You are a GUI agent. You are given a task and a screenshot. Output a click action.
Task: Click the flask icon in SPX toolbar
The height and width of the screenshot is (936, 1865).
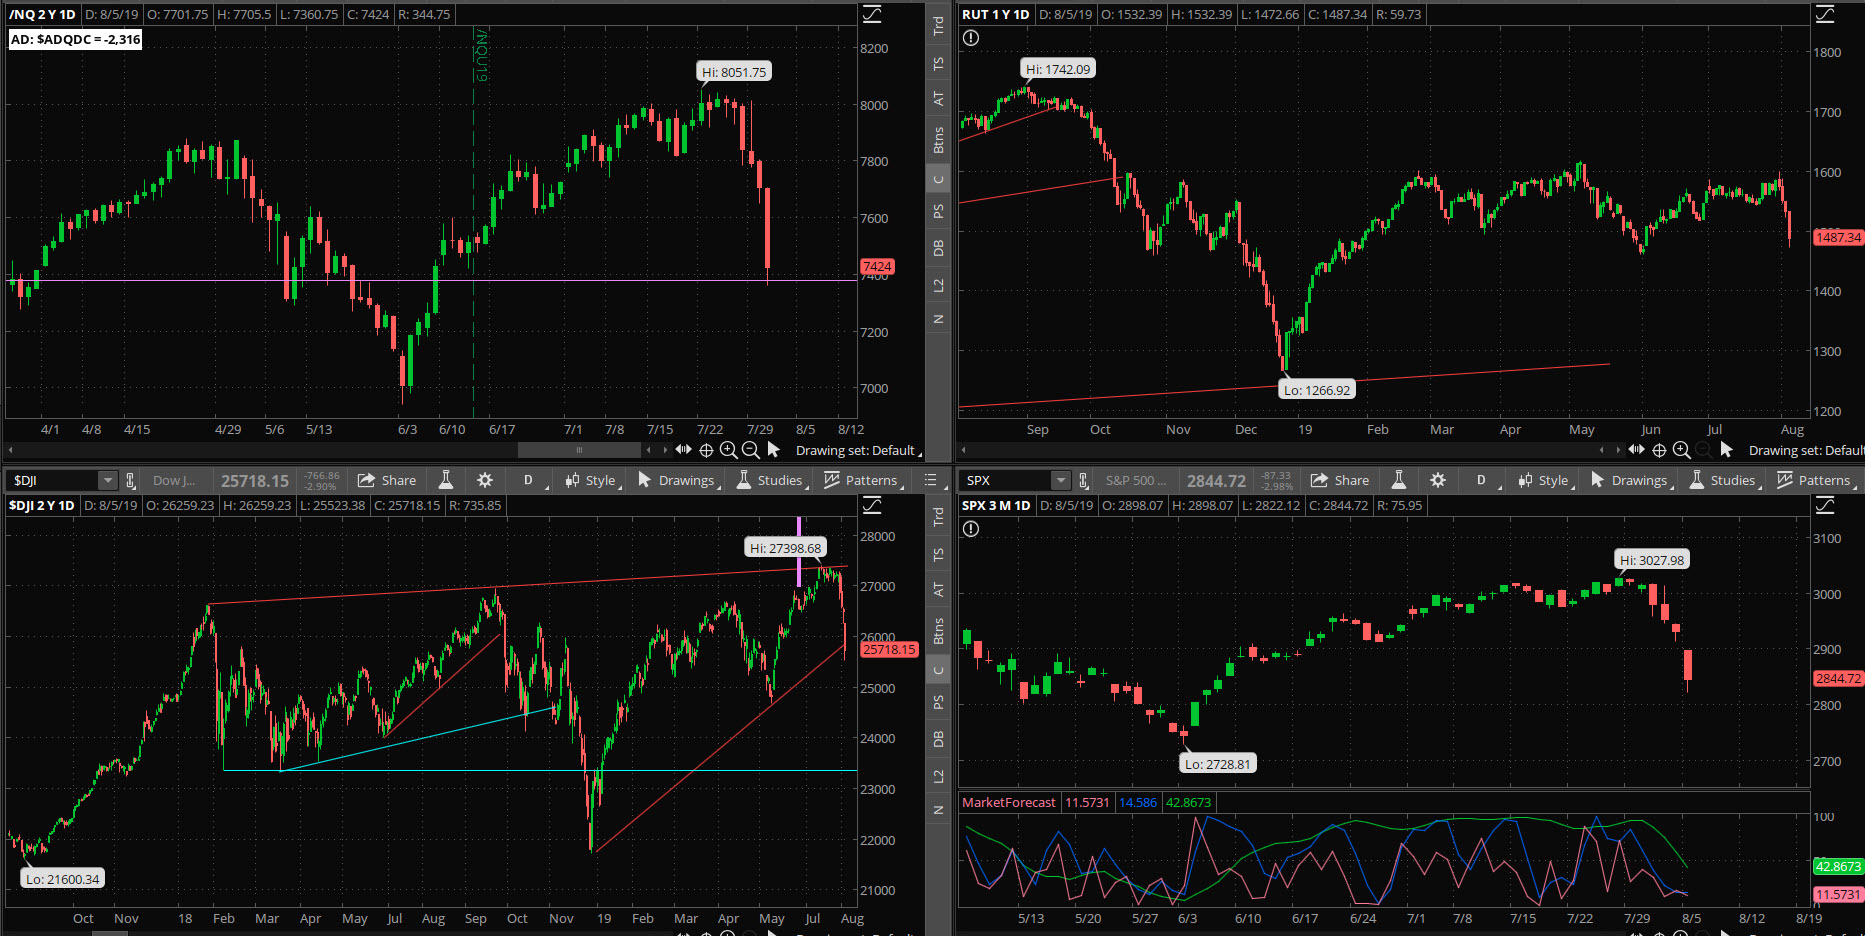tap(1399, 480)
